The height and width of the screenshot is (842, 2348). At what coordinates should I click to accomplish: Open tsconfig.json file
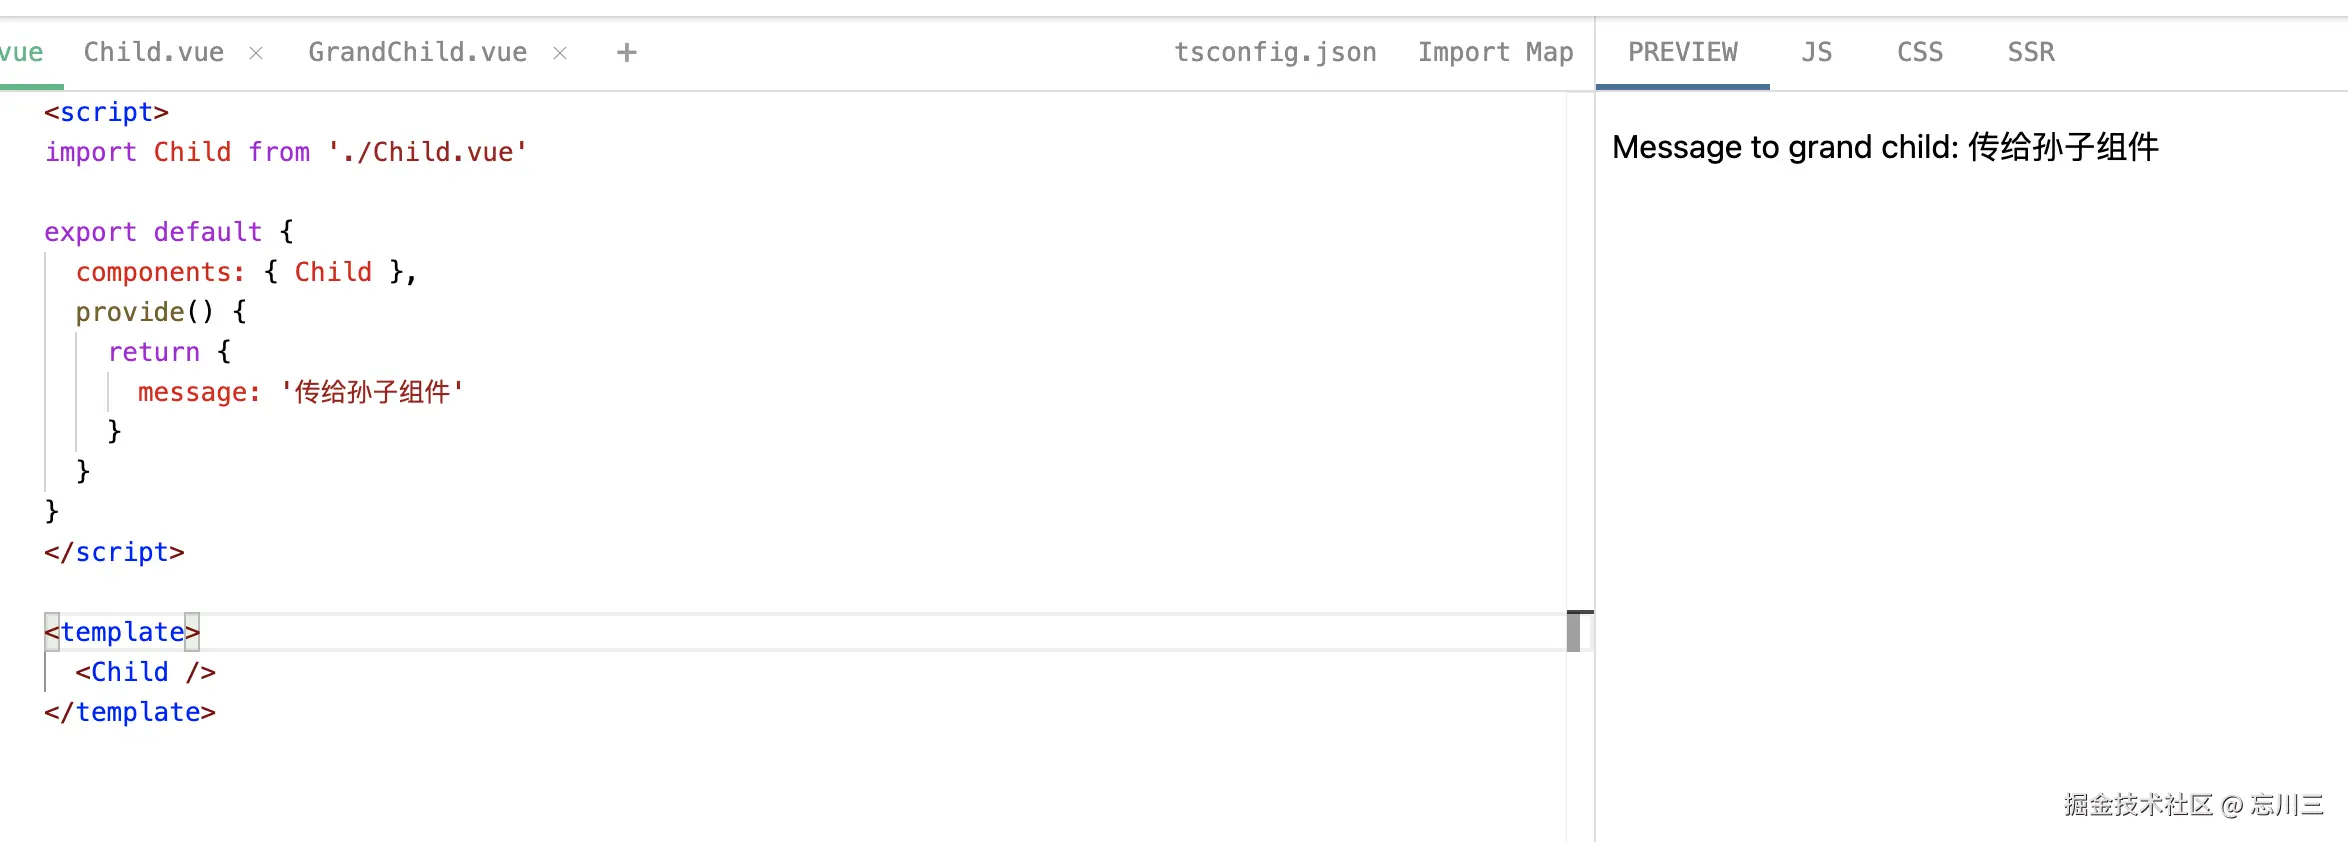[x=1275, y=52]
